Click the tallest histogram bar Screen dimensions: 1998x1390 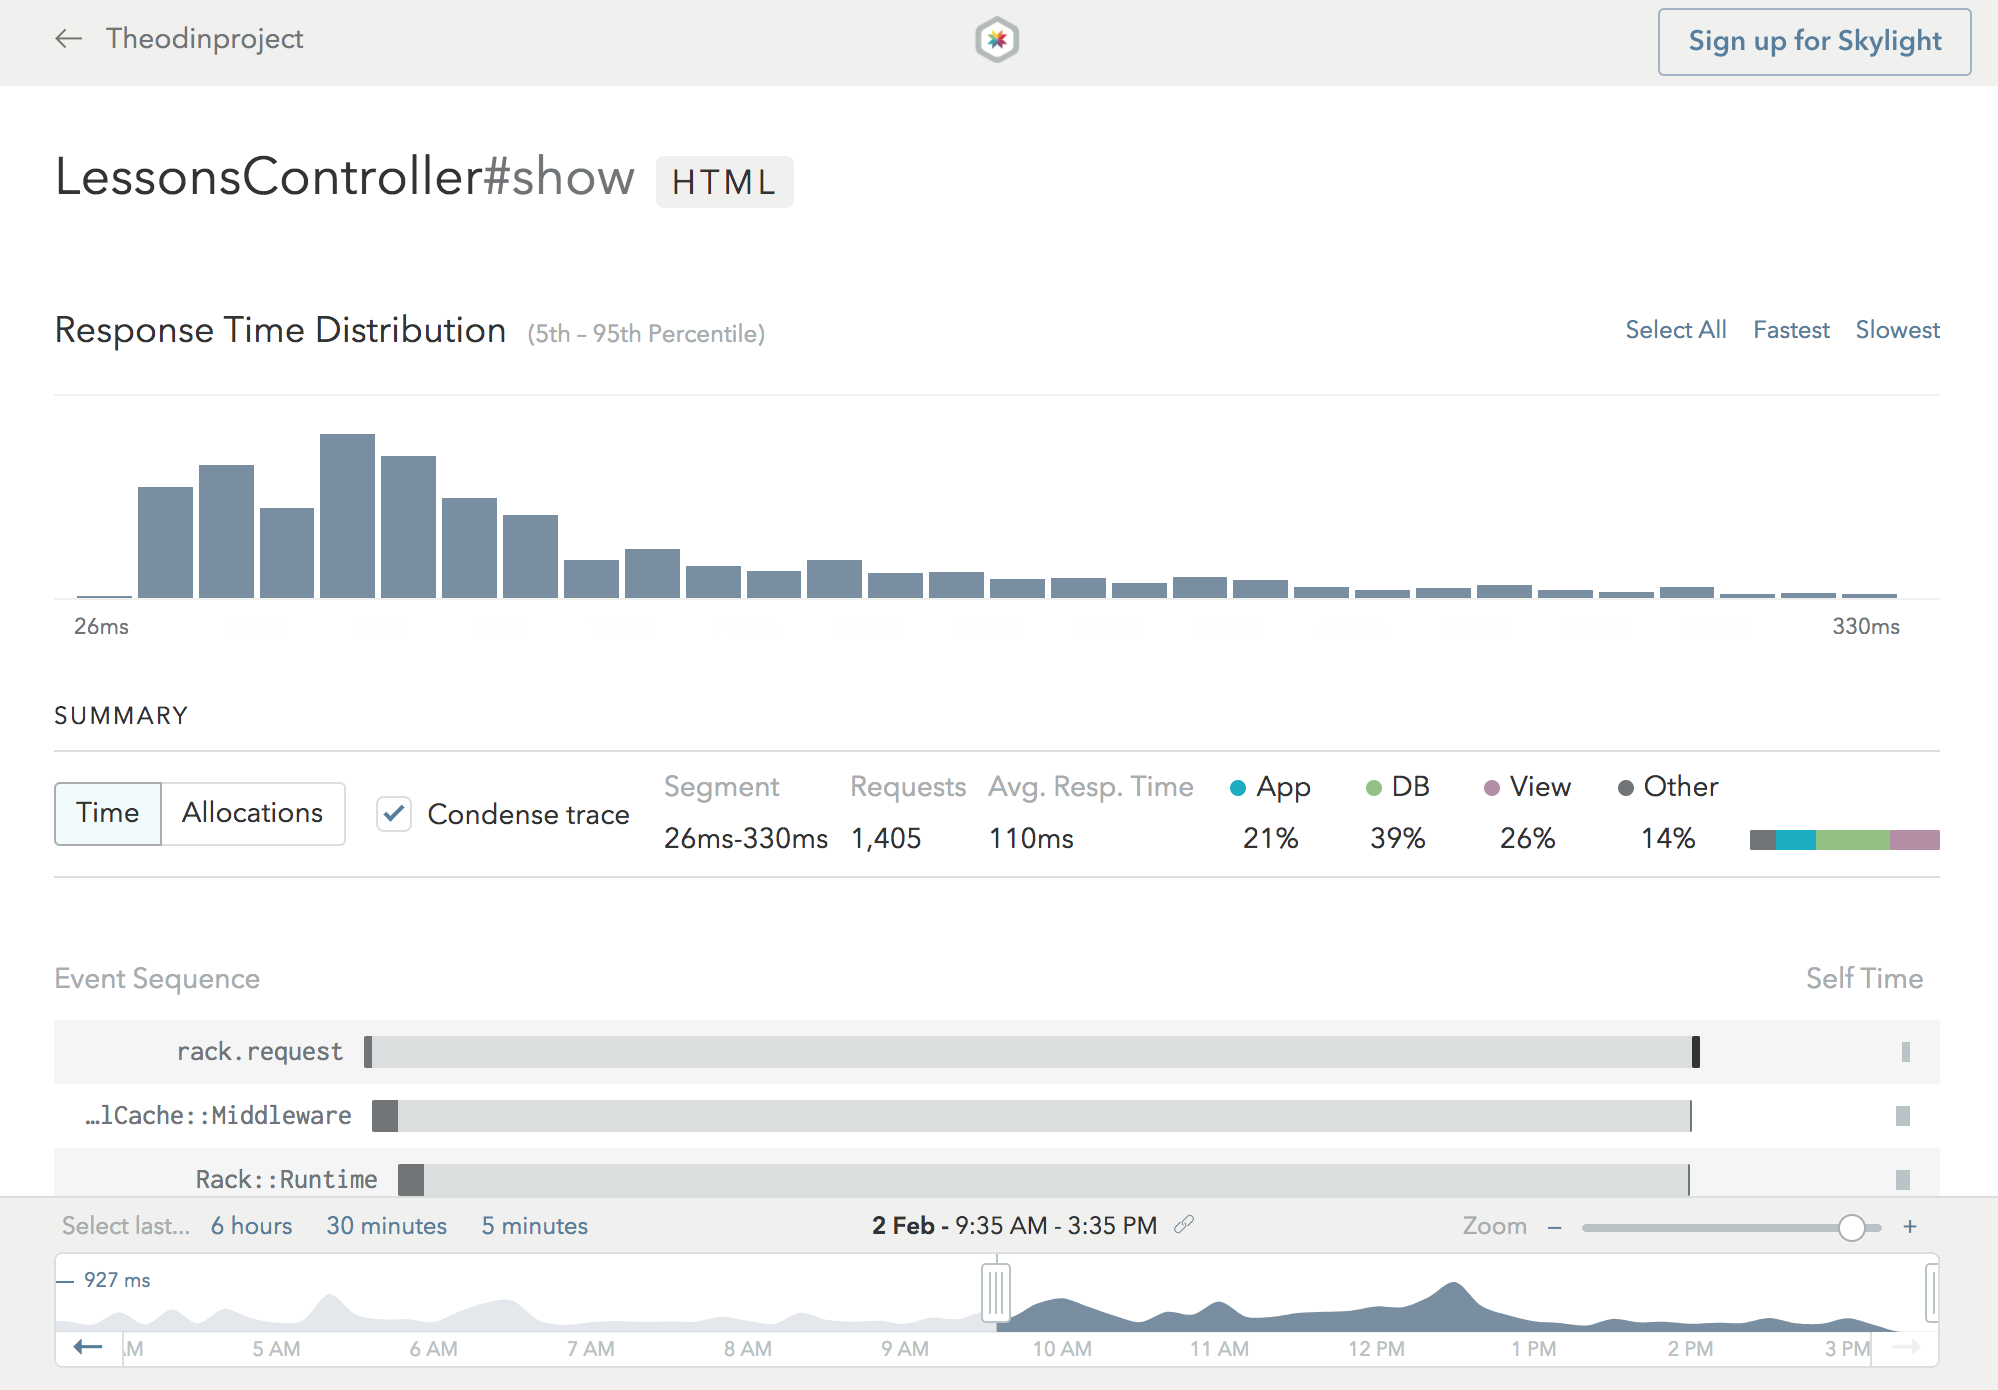[346, 515]
